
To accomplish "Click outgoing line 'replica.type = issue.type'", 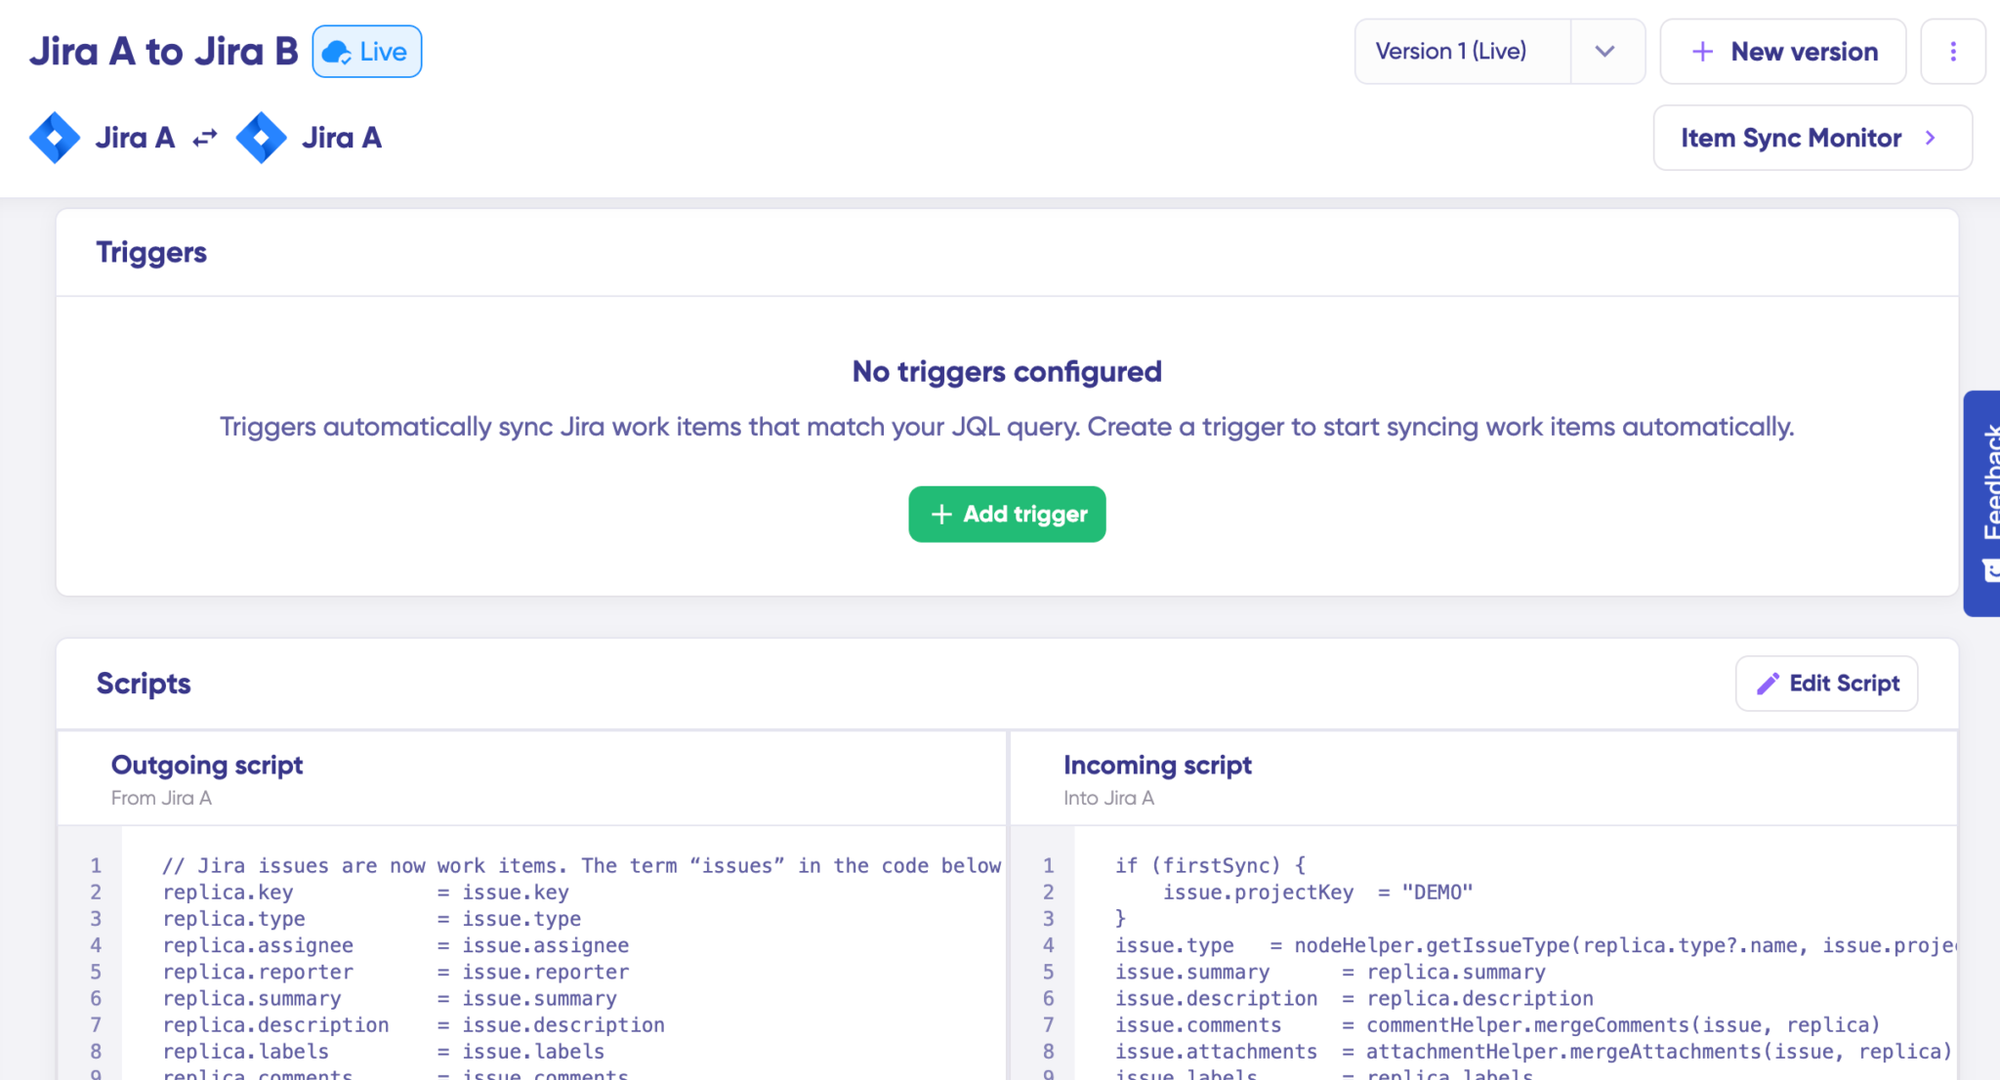I will (x=372, y=919).
